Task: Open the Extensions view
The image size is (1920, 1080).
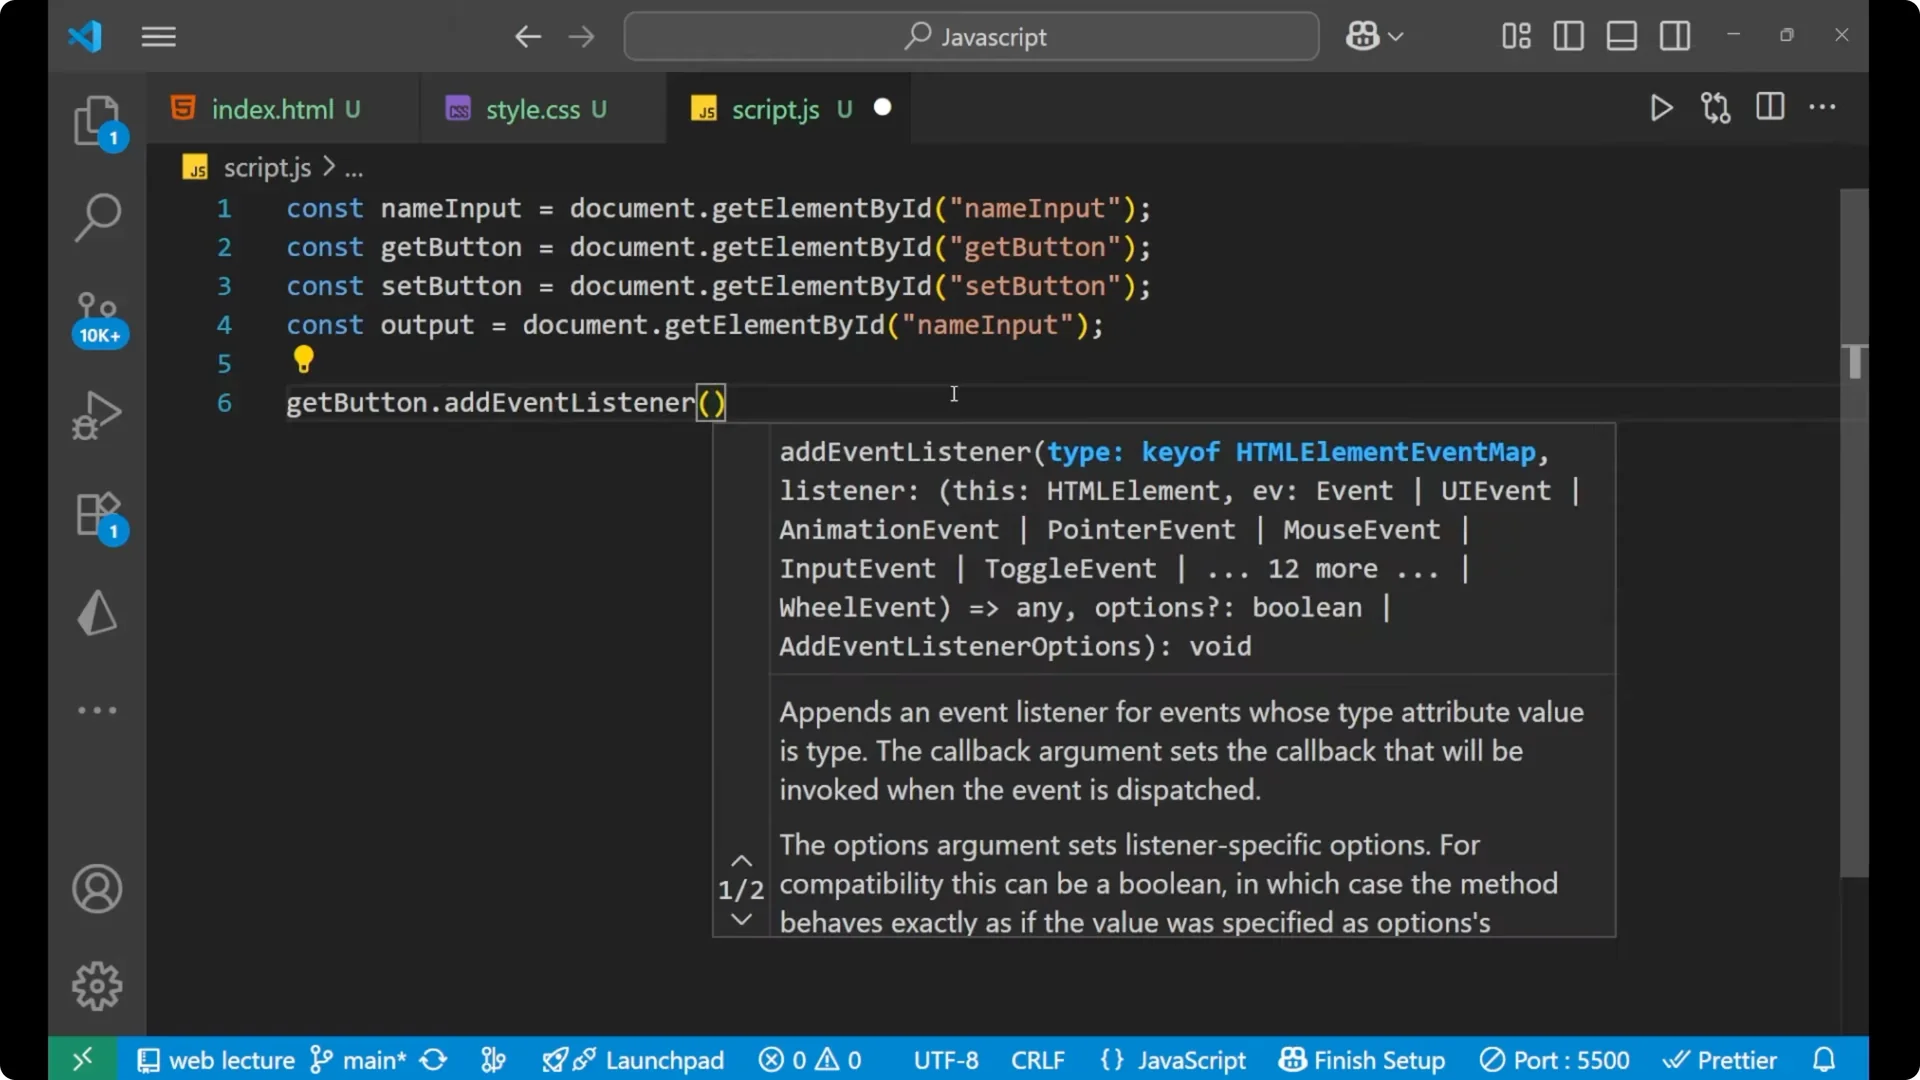Action: click(x=97, y=515)
